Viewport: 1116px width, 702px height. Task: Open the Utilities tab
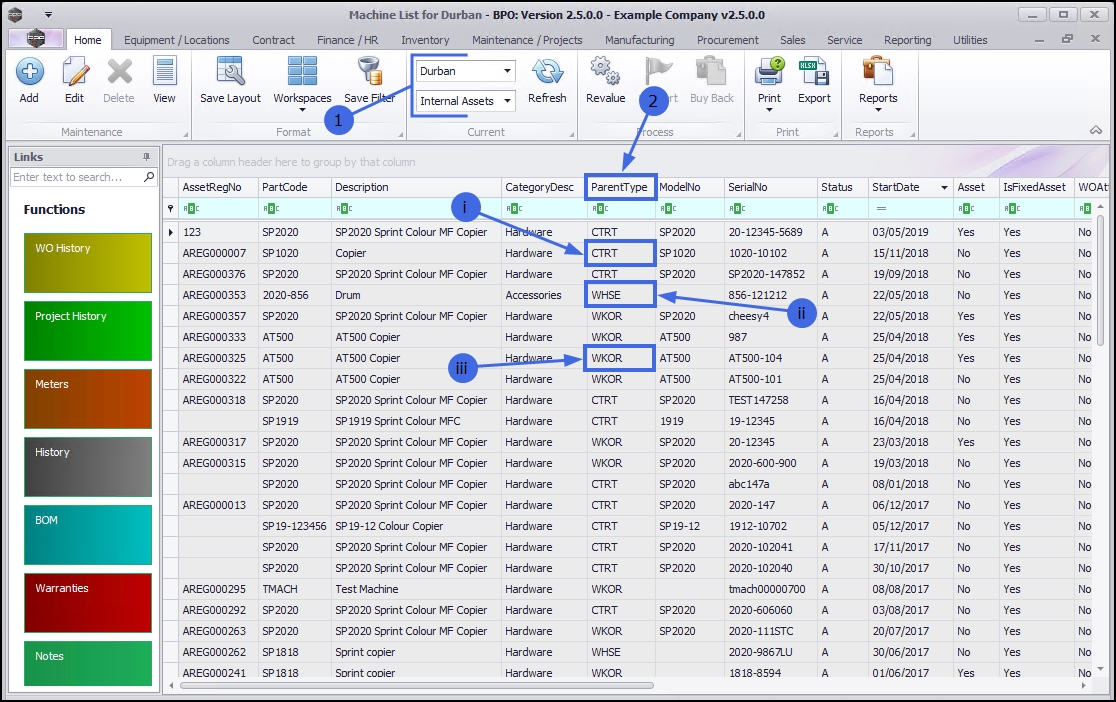[x=970, y=40]
